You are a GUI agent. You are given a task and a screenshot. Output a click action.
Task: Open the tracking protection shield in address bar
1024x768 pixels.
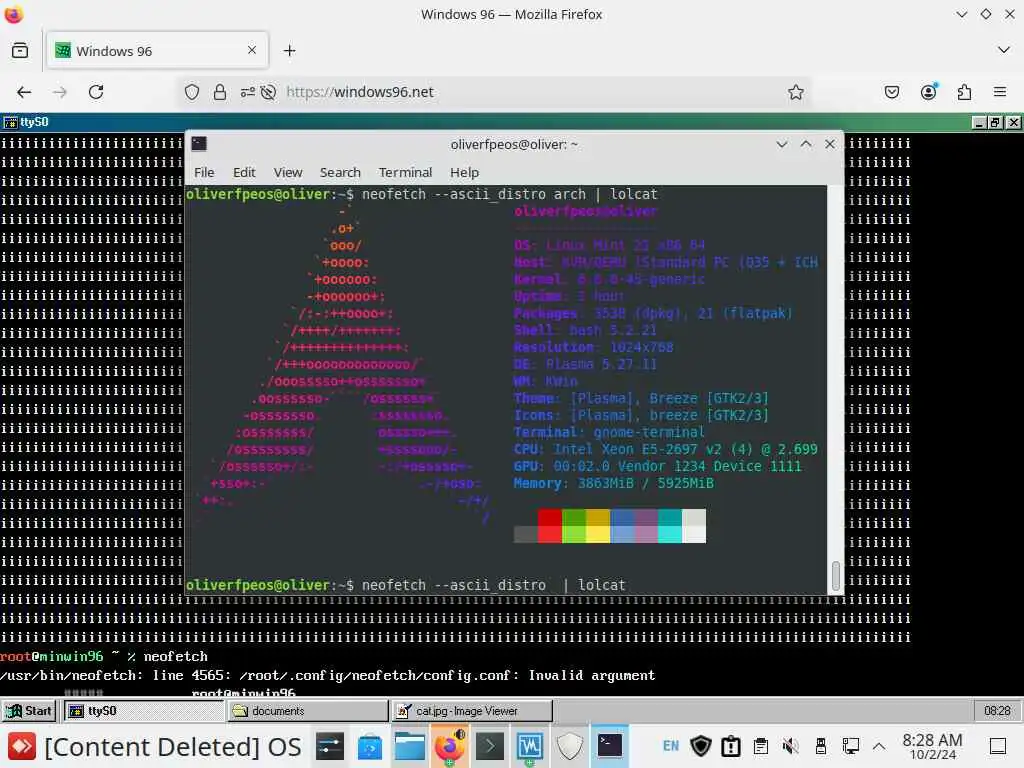click(191, 92)
